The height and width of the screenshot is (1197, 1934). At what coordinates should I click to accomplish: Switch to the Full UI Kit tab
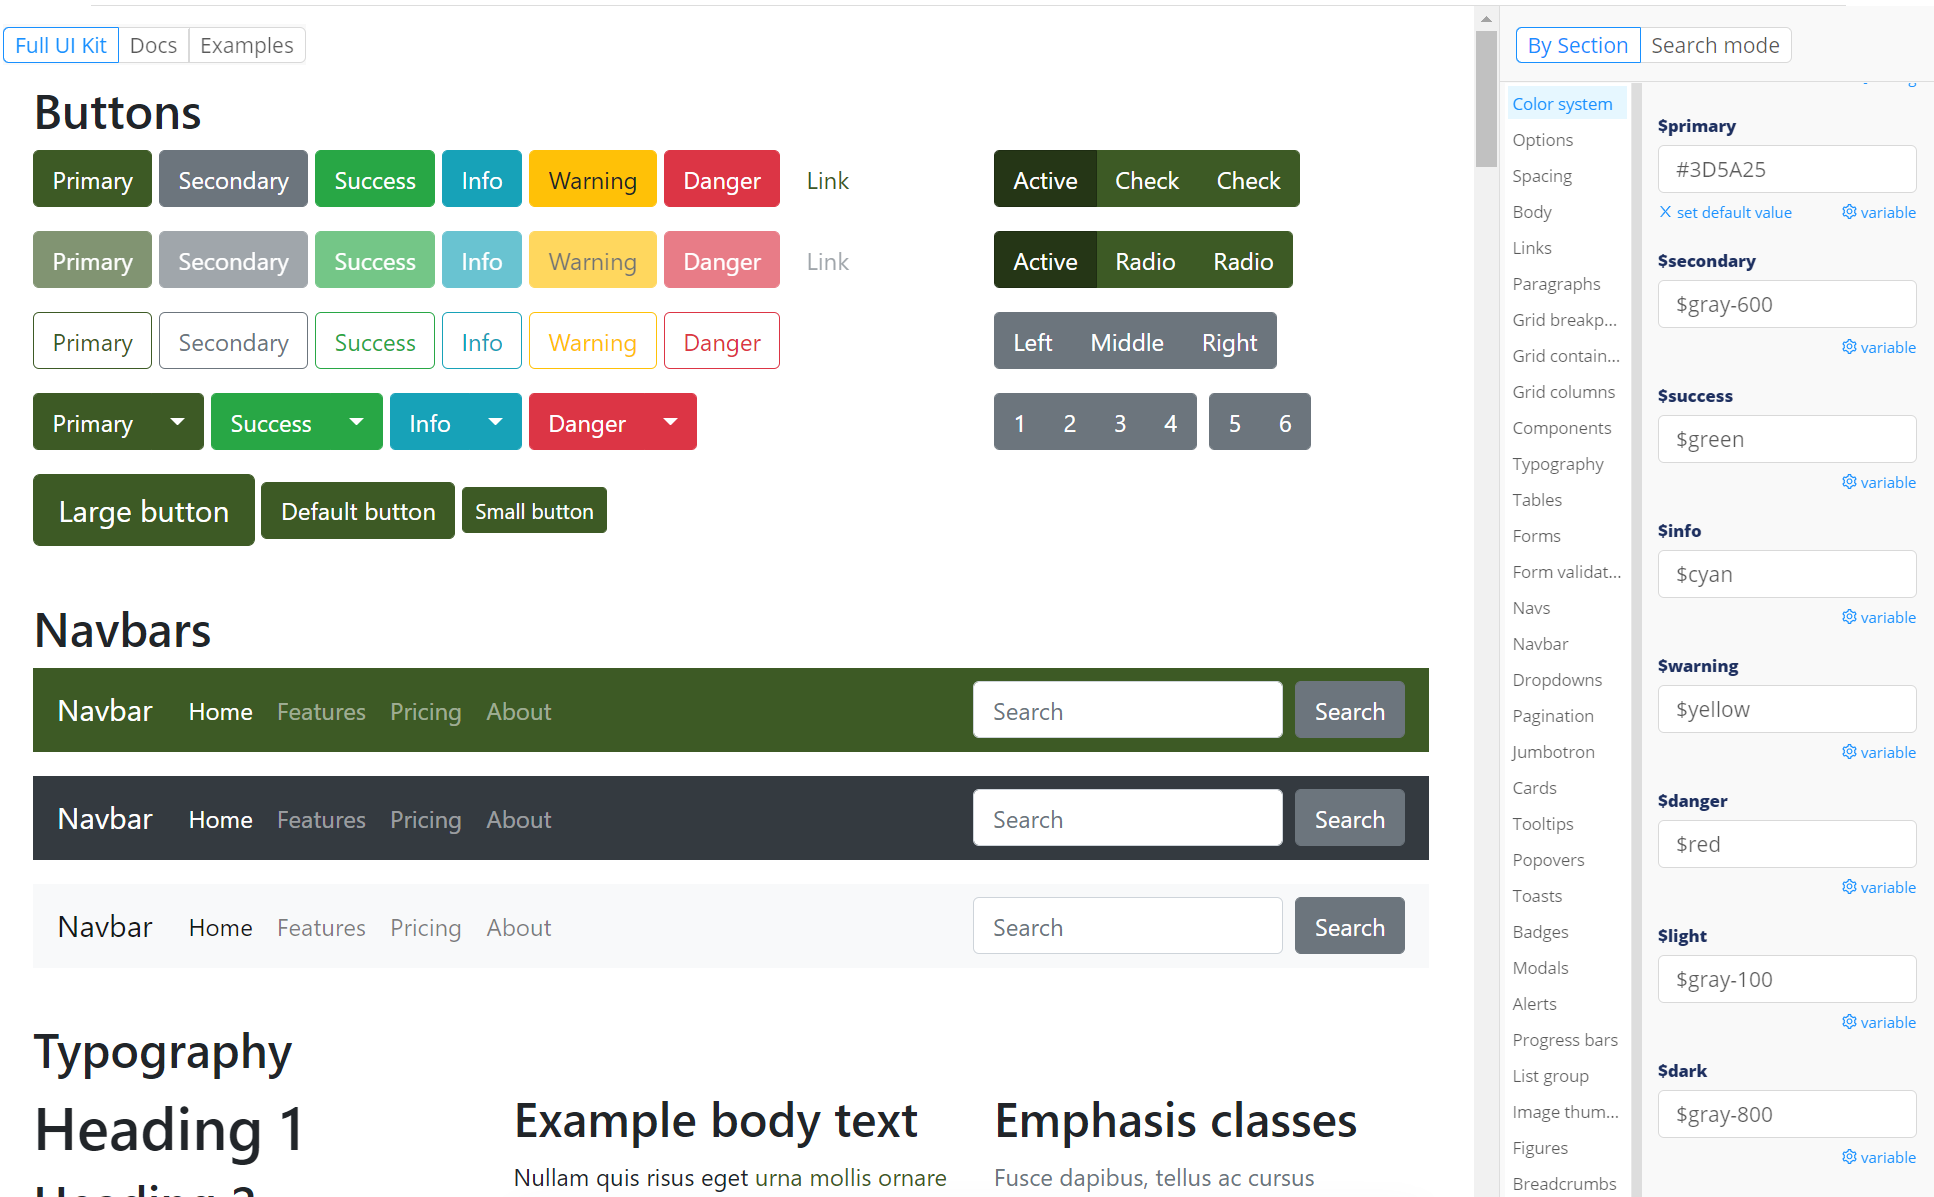pyautogui.click(x=61, y=45)
